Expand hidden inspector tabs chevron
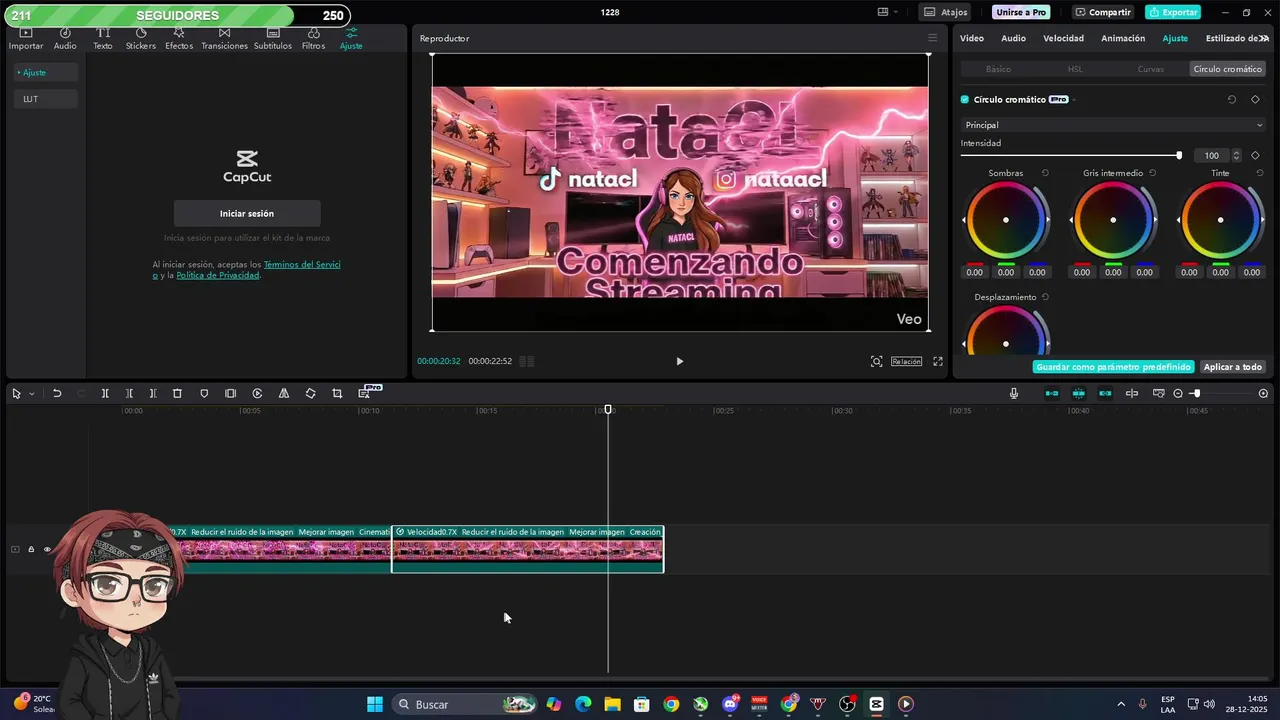 coord(1263,38)
